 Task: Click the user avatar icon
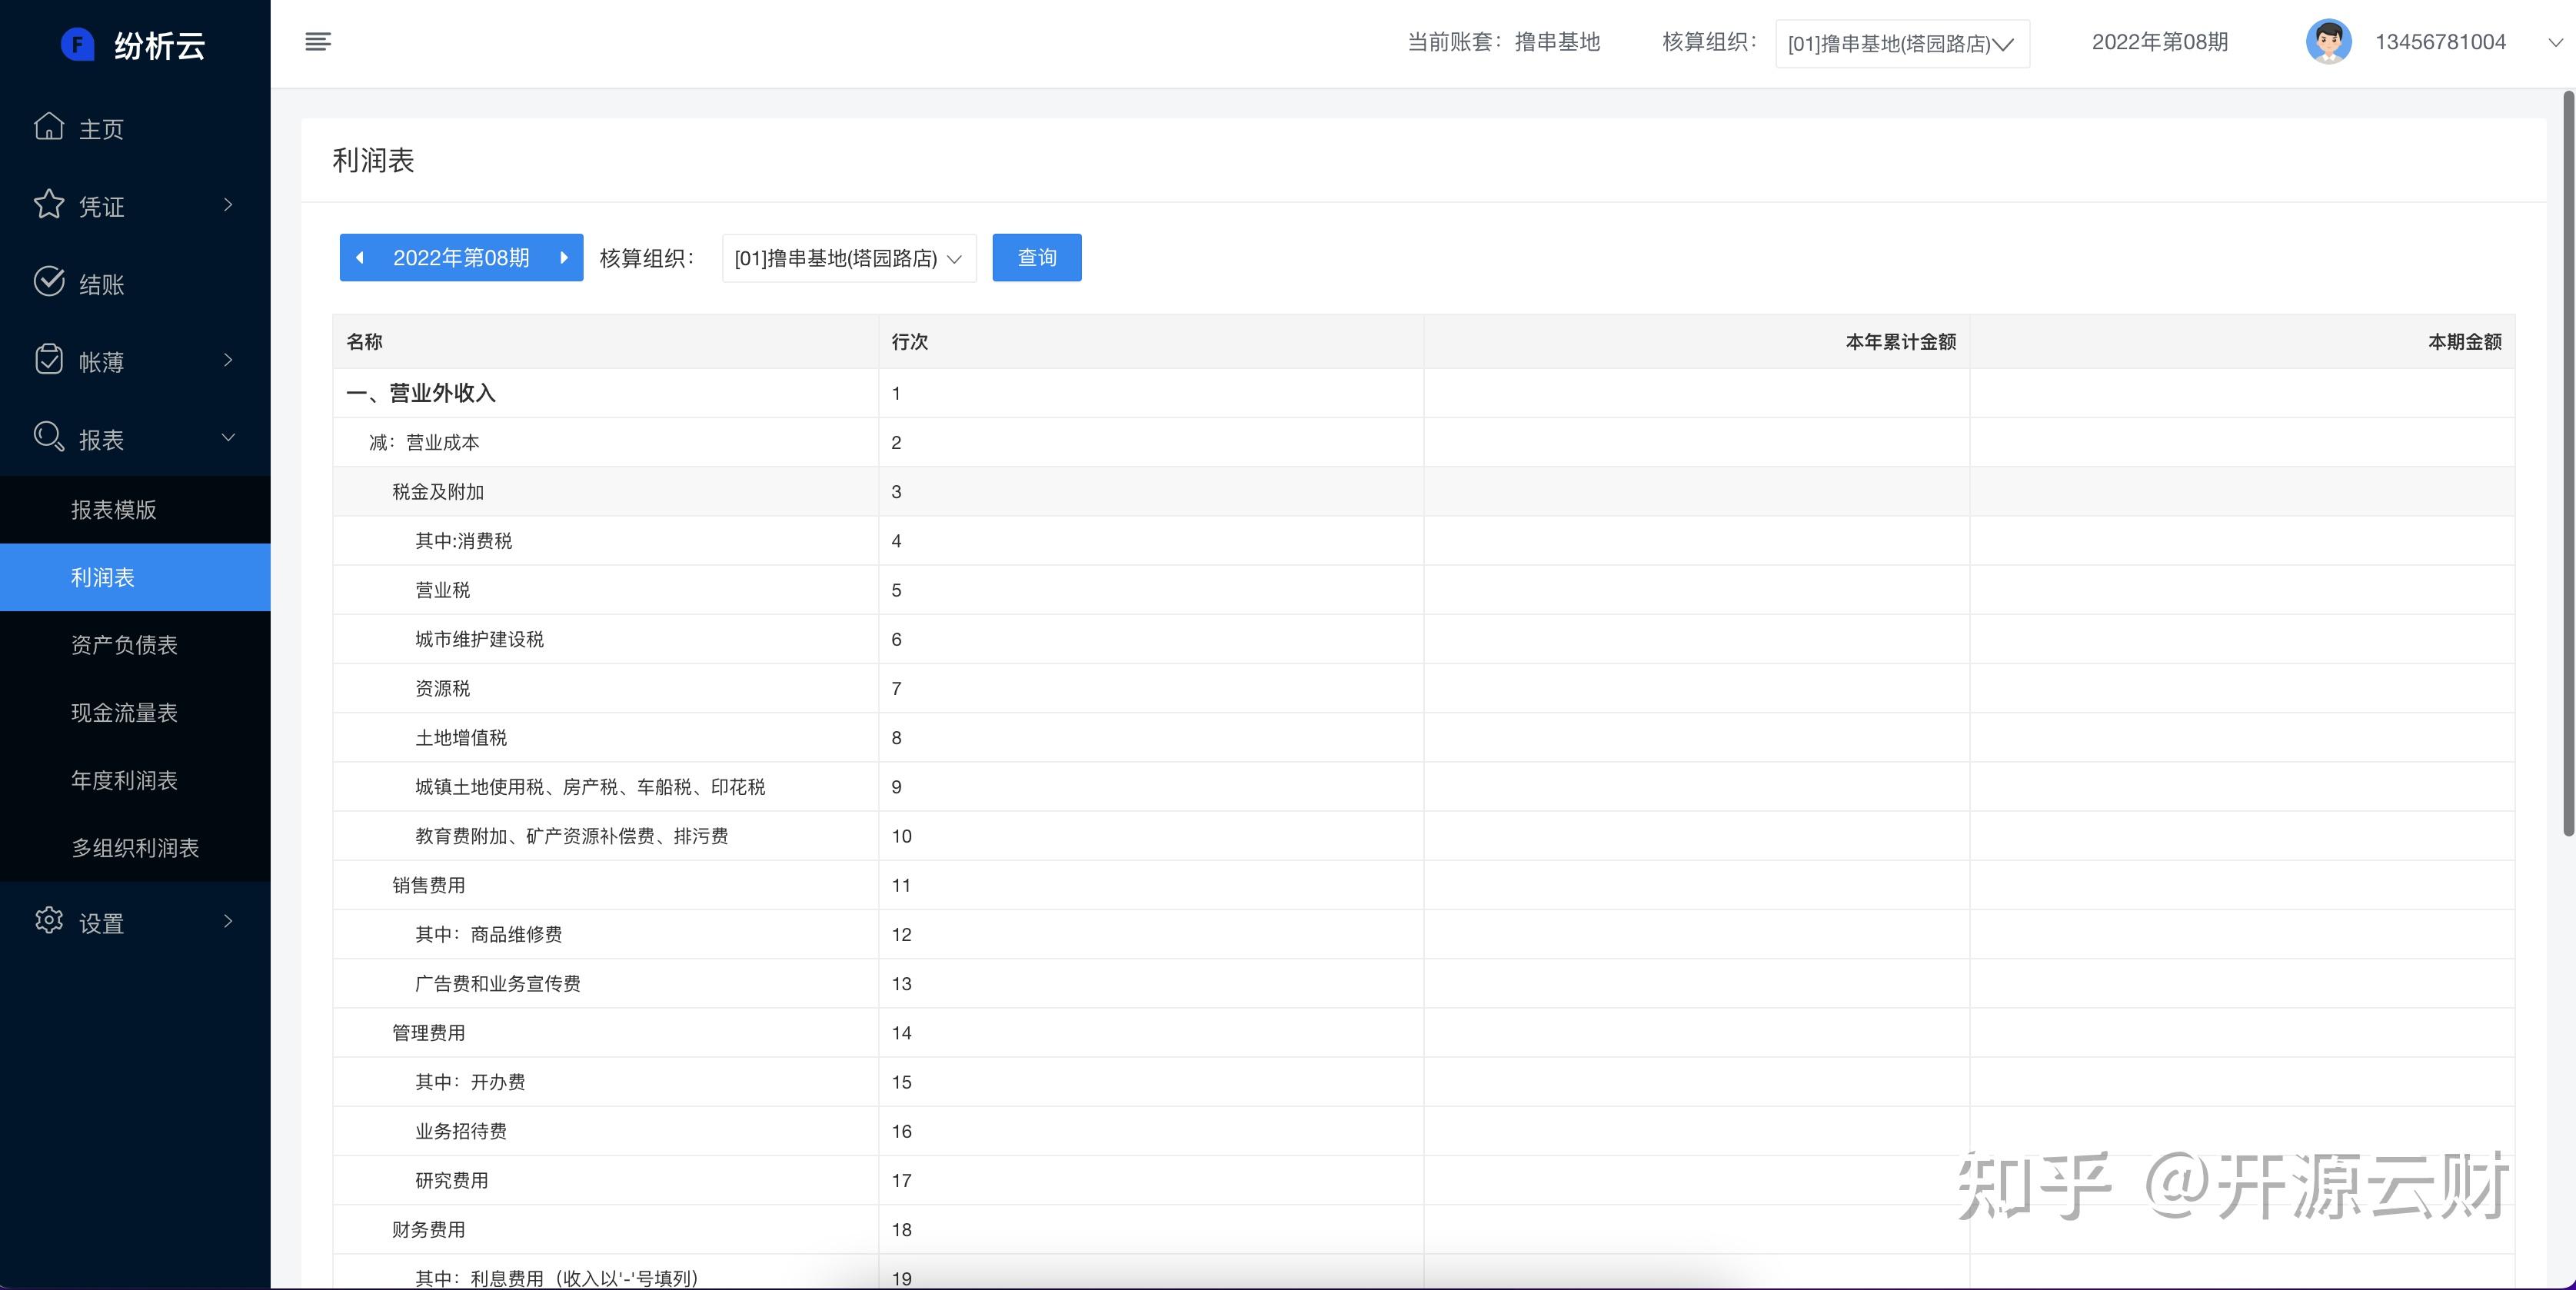[2329, 42]
